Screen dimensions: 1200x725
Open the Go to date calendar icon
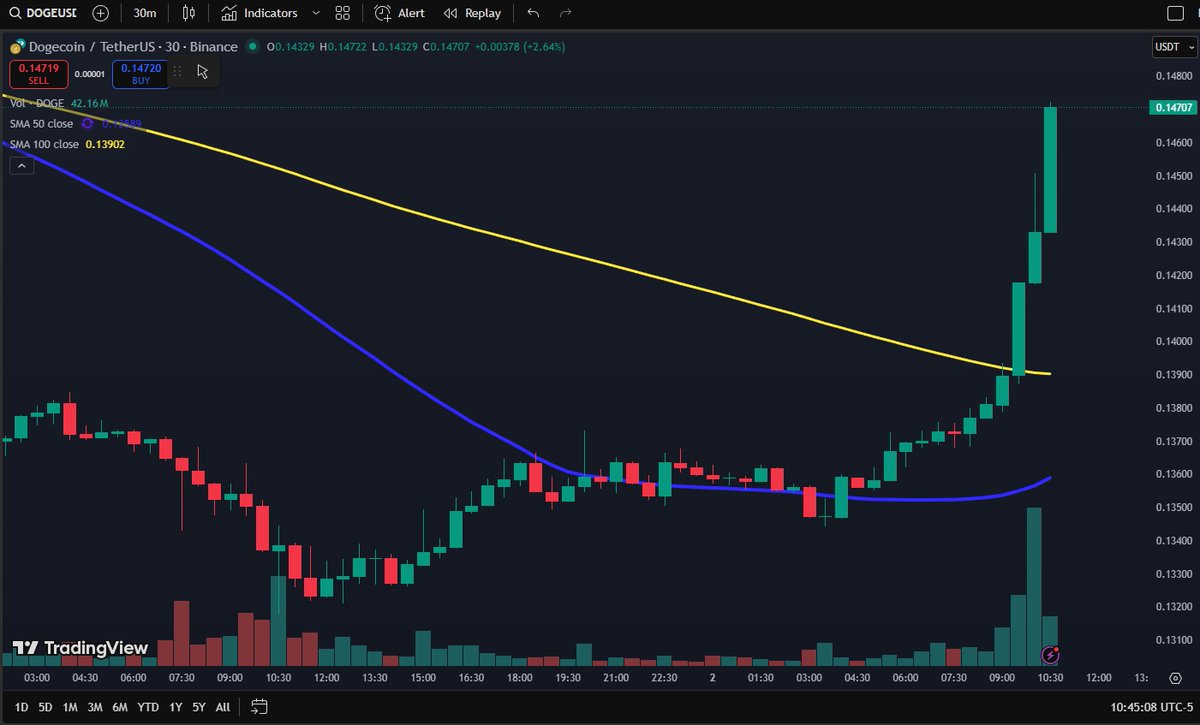click(x=259, y=707)
